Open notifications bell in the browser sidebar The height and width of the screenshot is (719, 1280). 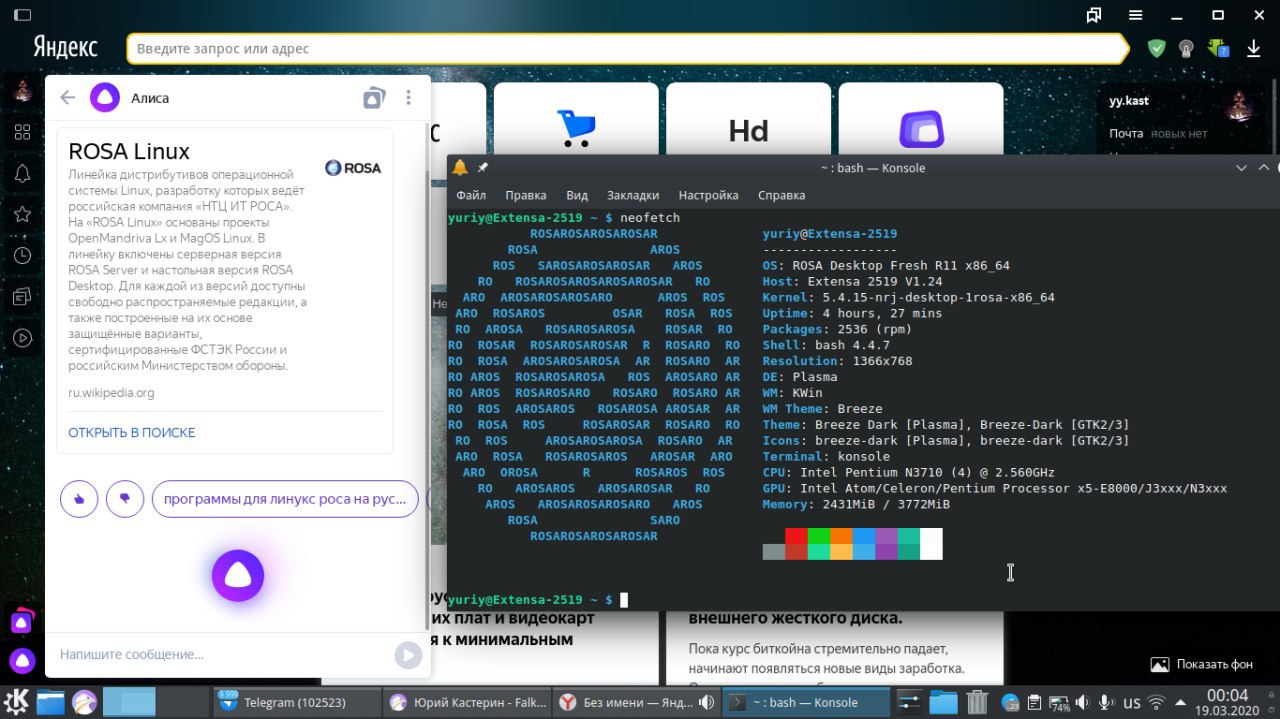pos(22,173)
